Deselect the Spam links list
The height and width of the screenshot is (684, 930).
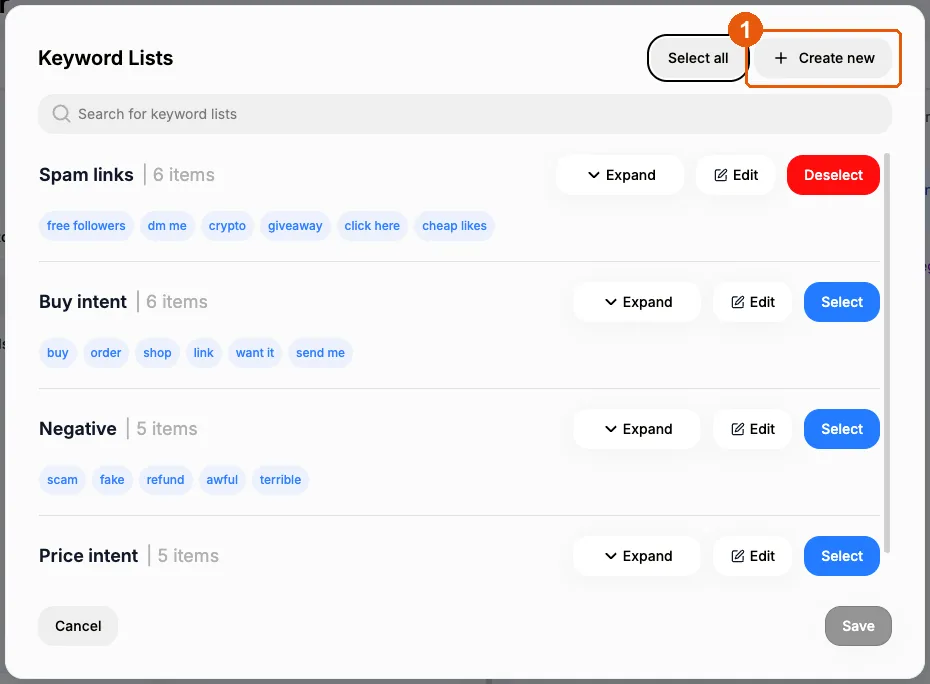833,175
